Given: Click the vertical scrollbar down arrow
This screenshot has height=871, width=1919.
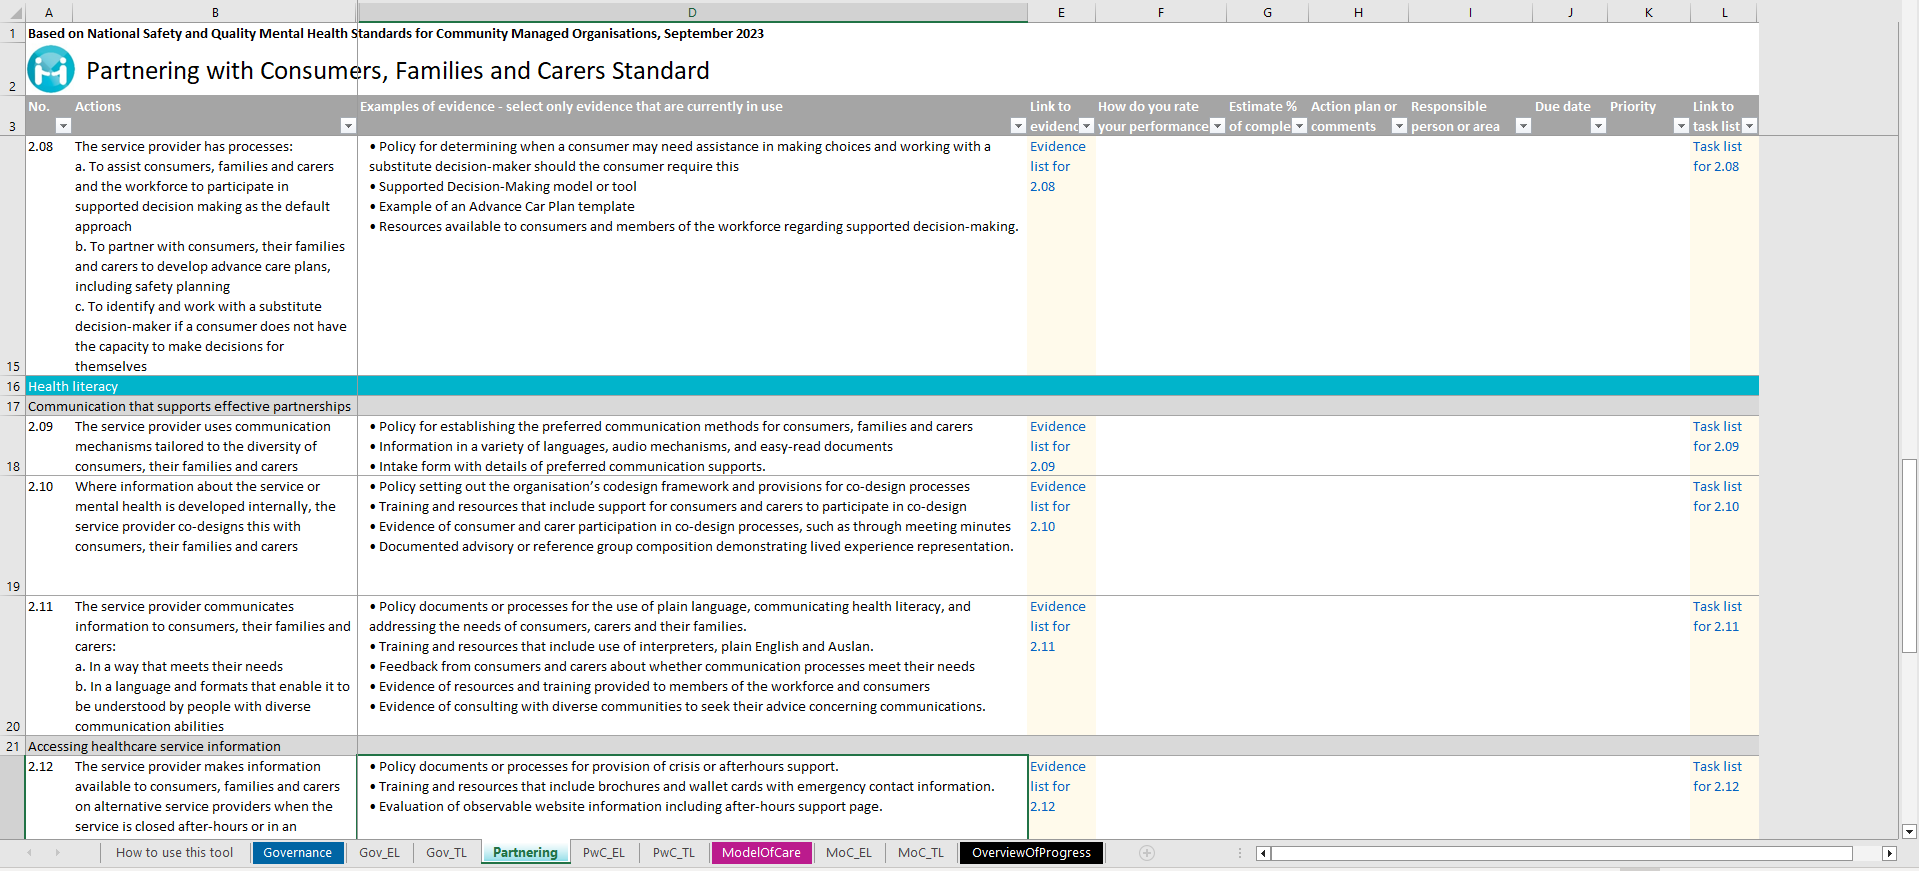Looking at the screenshot, I should coord(1909,831).
